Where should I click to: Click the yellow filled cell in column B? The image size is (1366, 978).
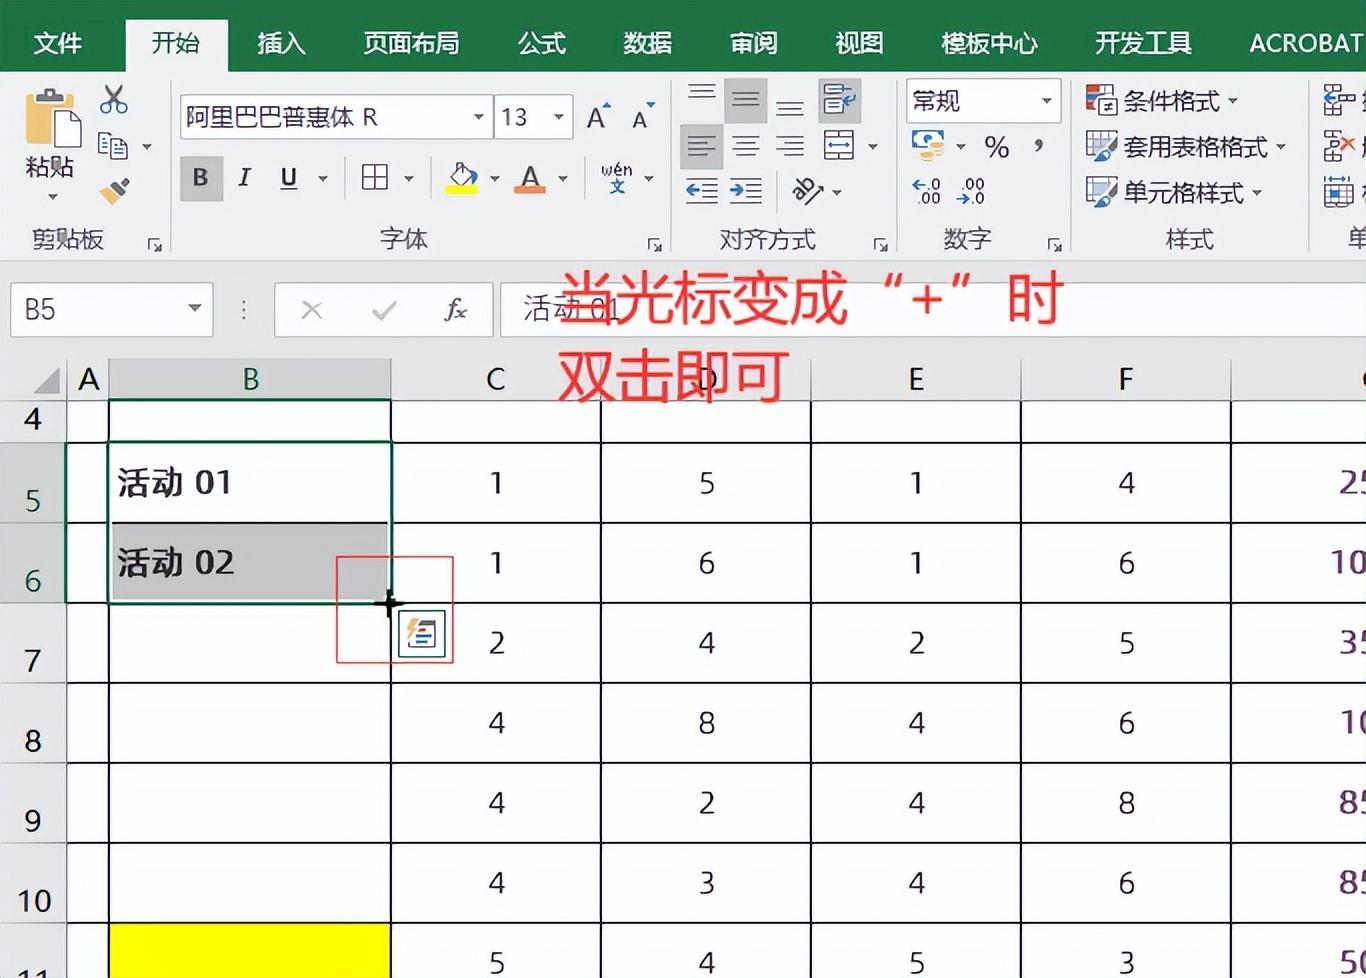tap(250, 951)
